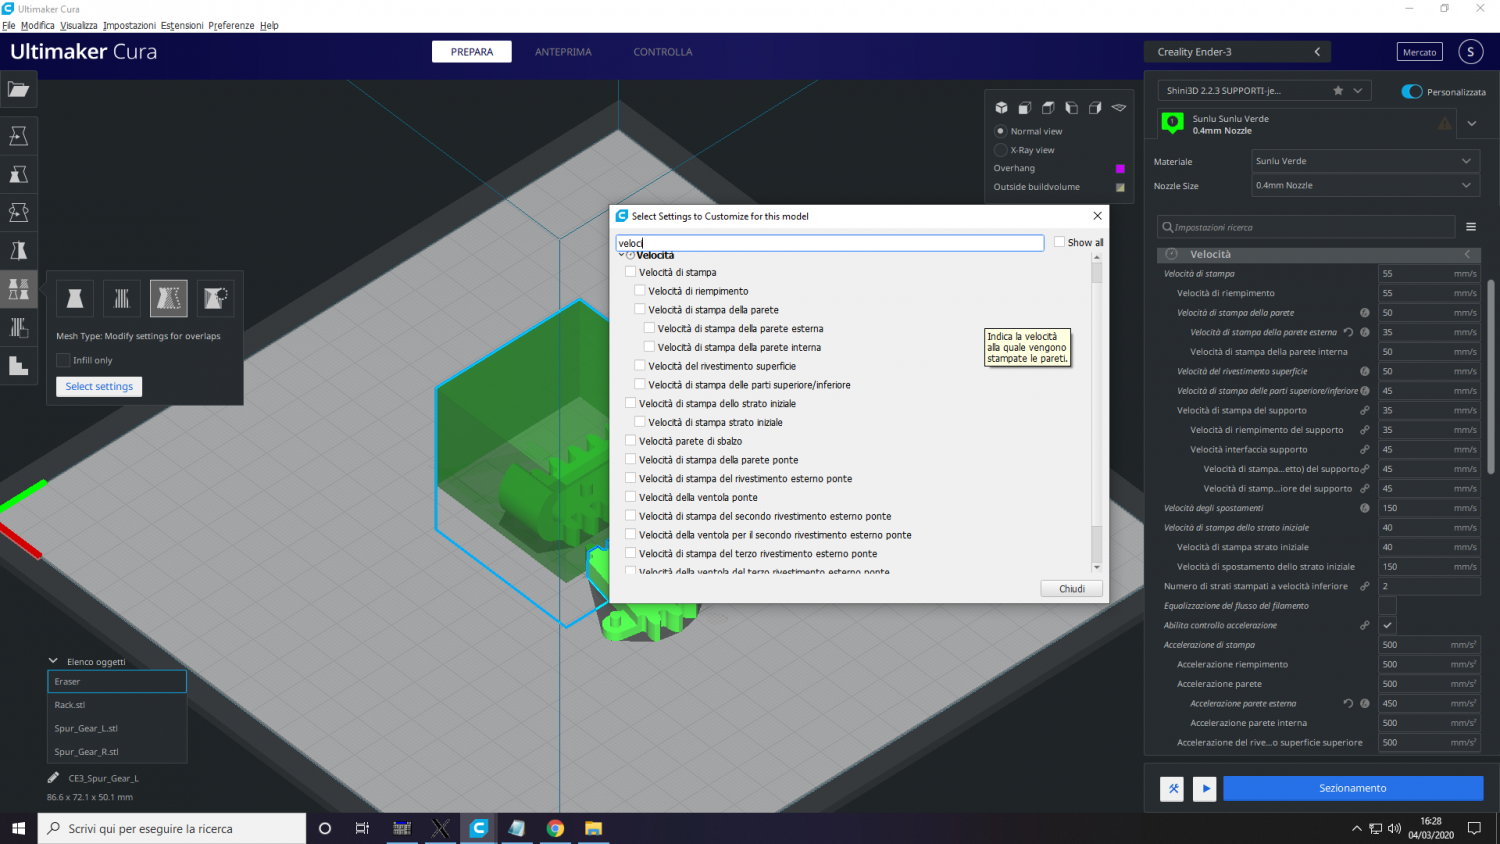
Task: Click the wrench icon left of Sezionamento
Action: (x=1173, y=788)
